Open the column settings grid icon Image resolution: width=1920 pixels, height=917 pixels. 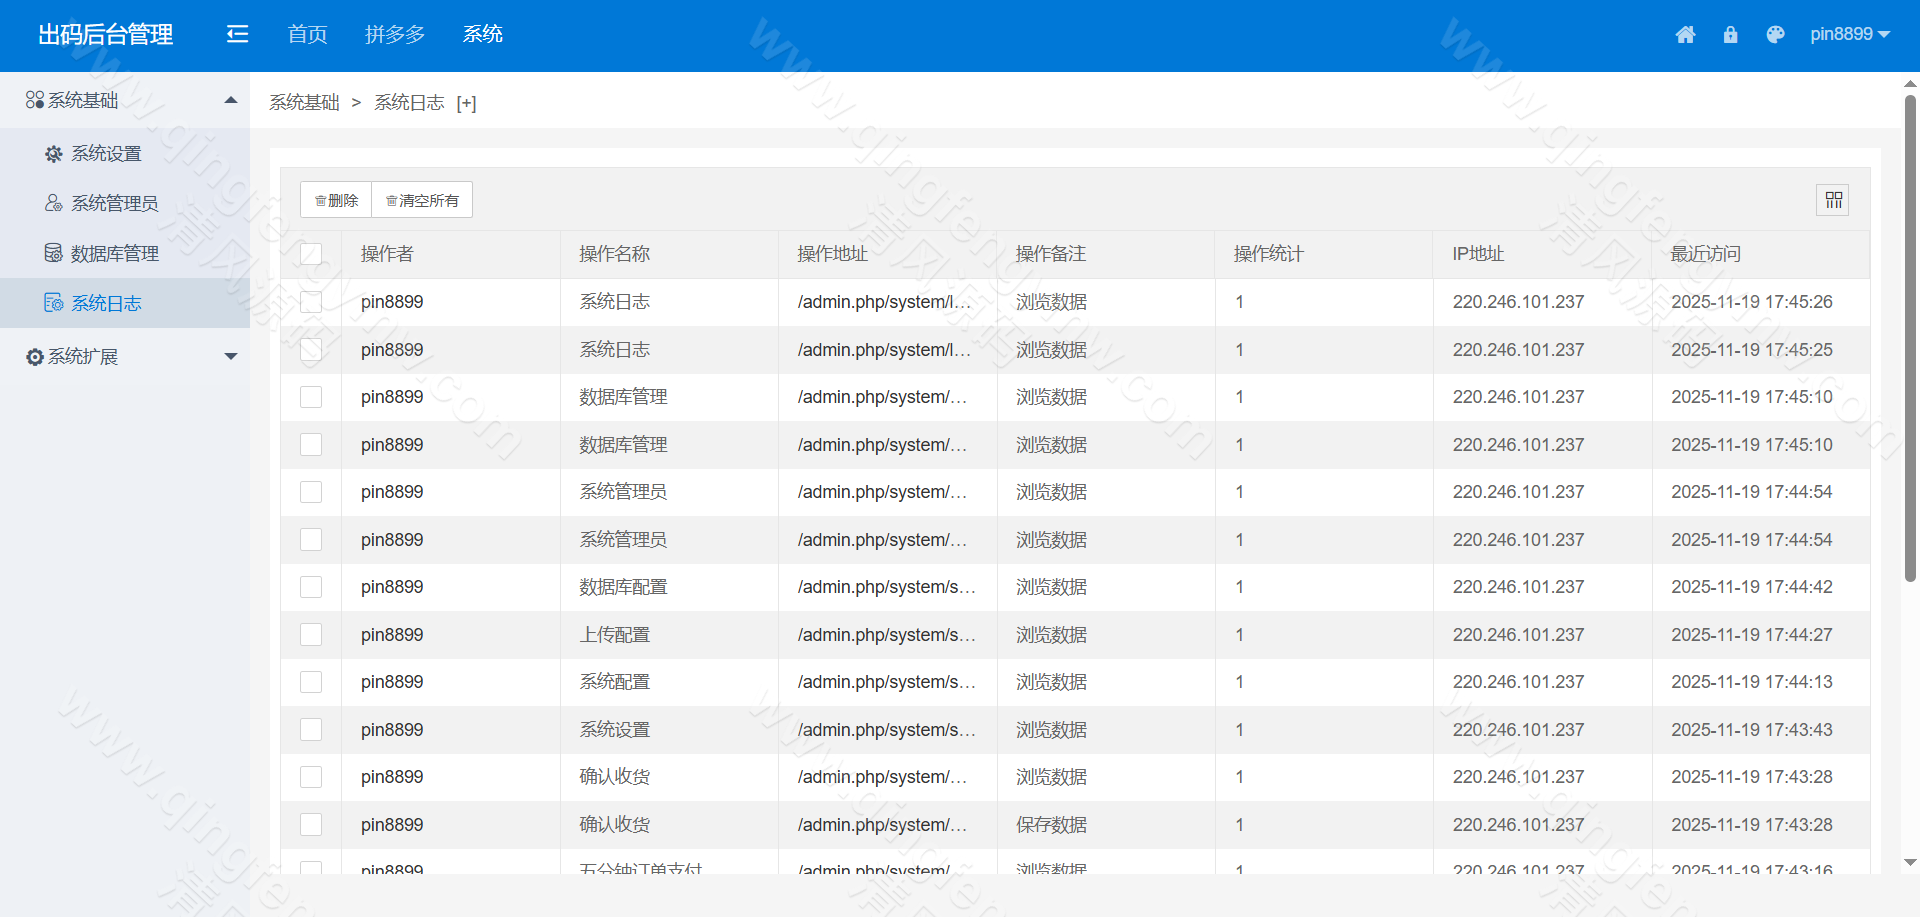(1833, 200)
